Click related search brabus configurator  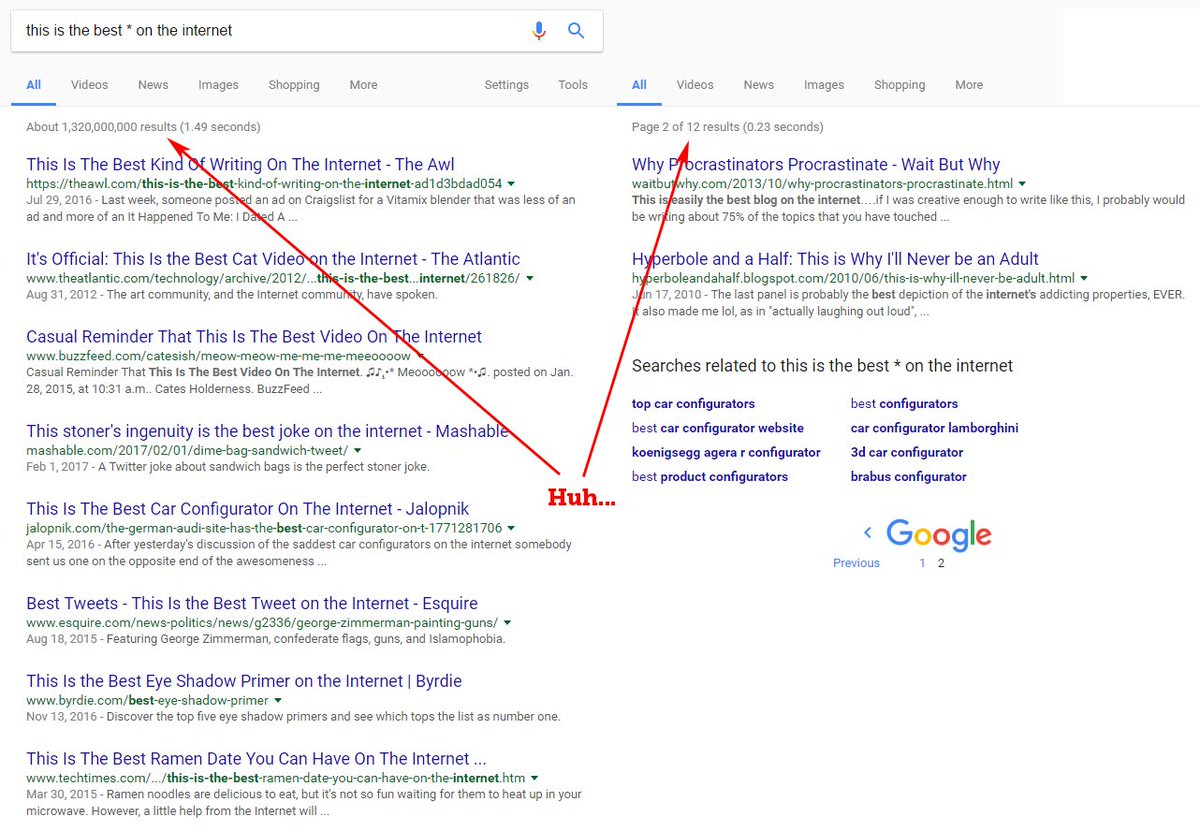(909, 477)
